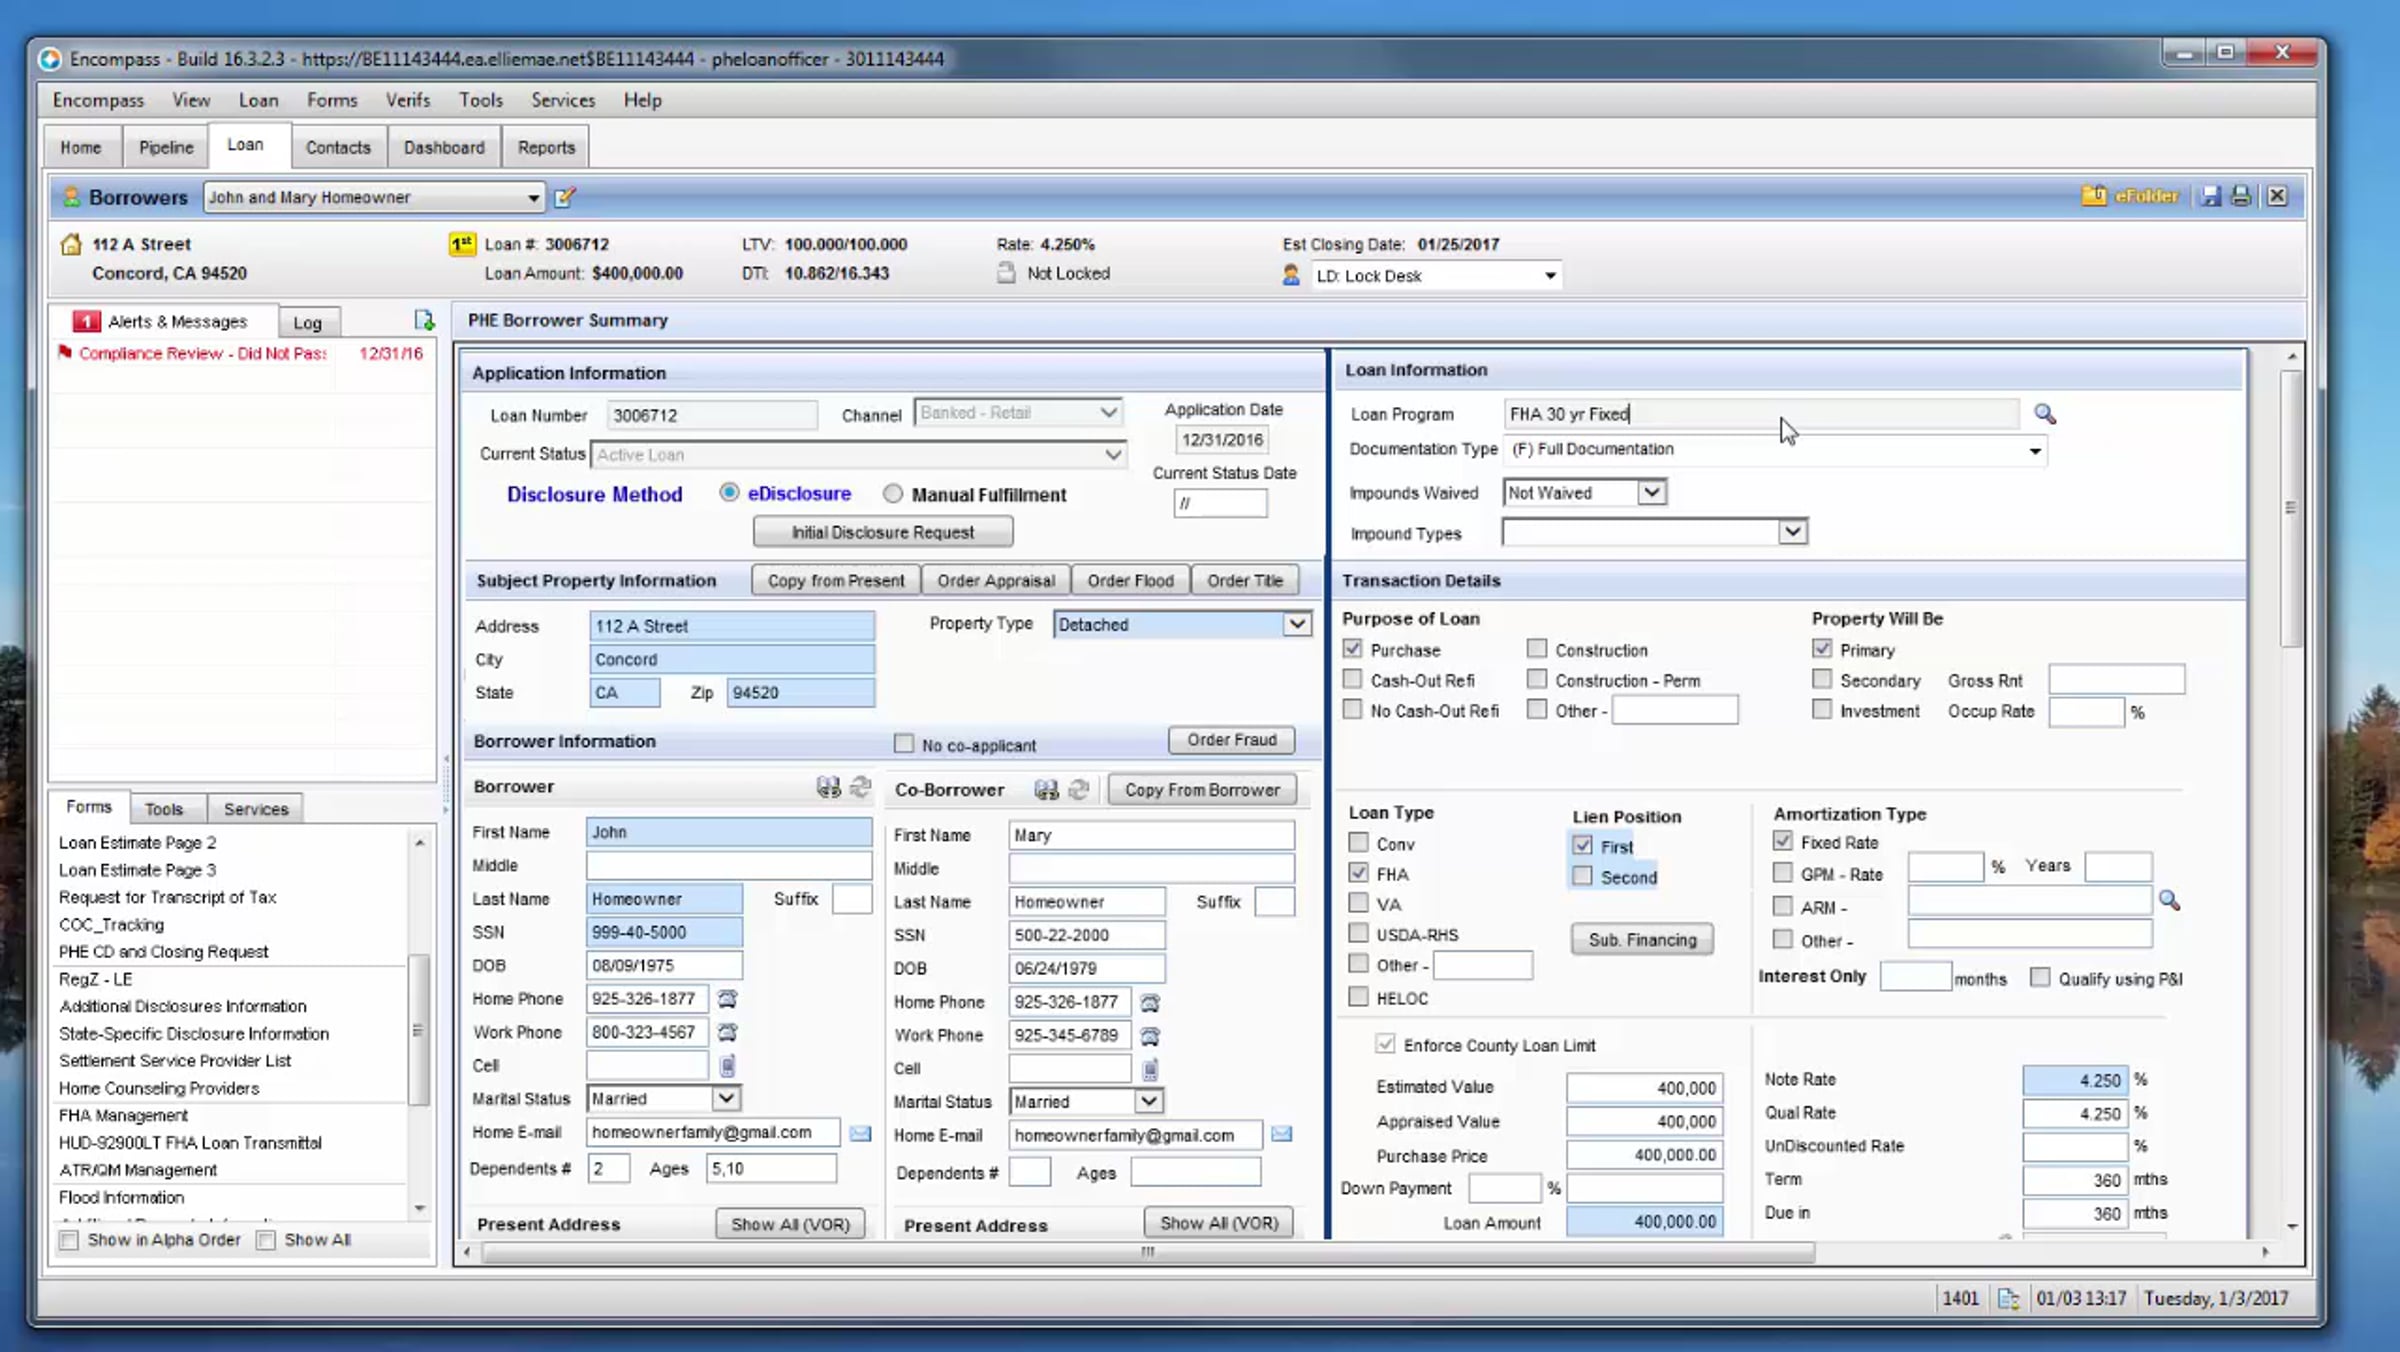Click the Initial Disclosure Request button
The height and width of the screenshot is (1352, 2400).
pos(883,532)
